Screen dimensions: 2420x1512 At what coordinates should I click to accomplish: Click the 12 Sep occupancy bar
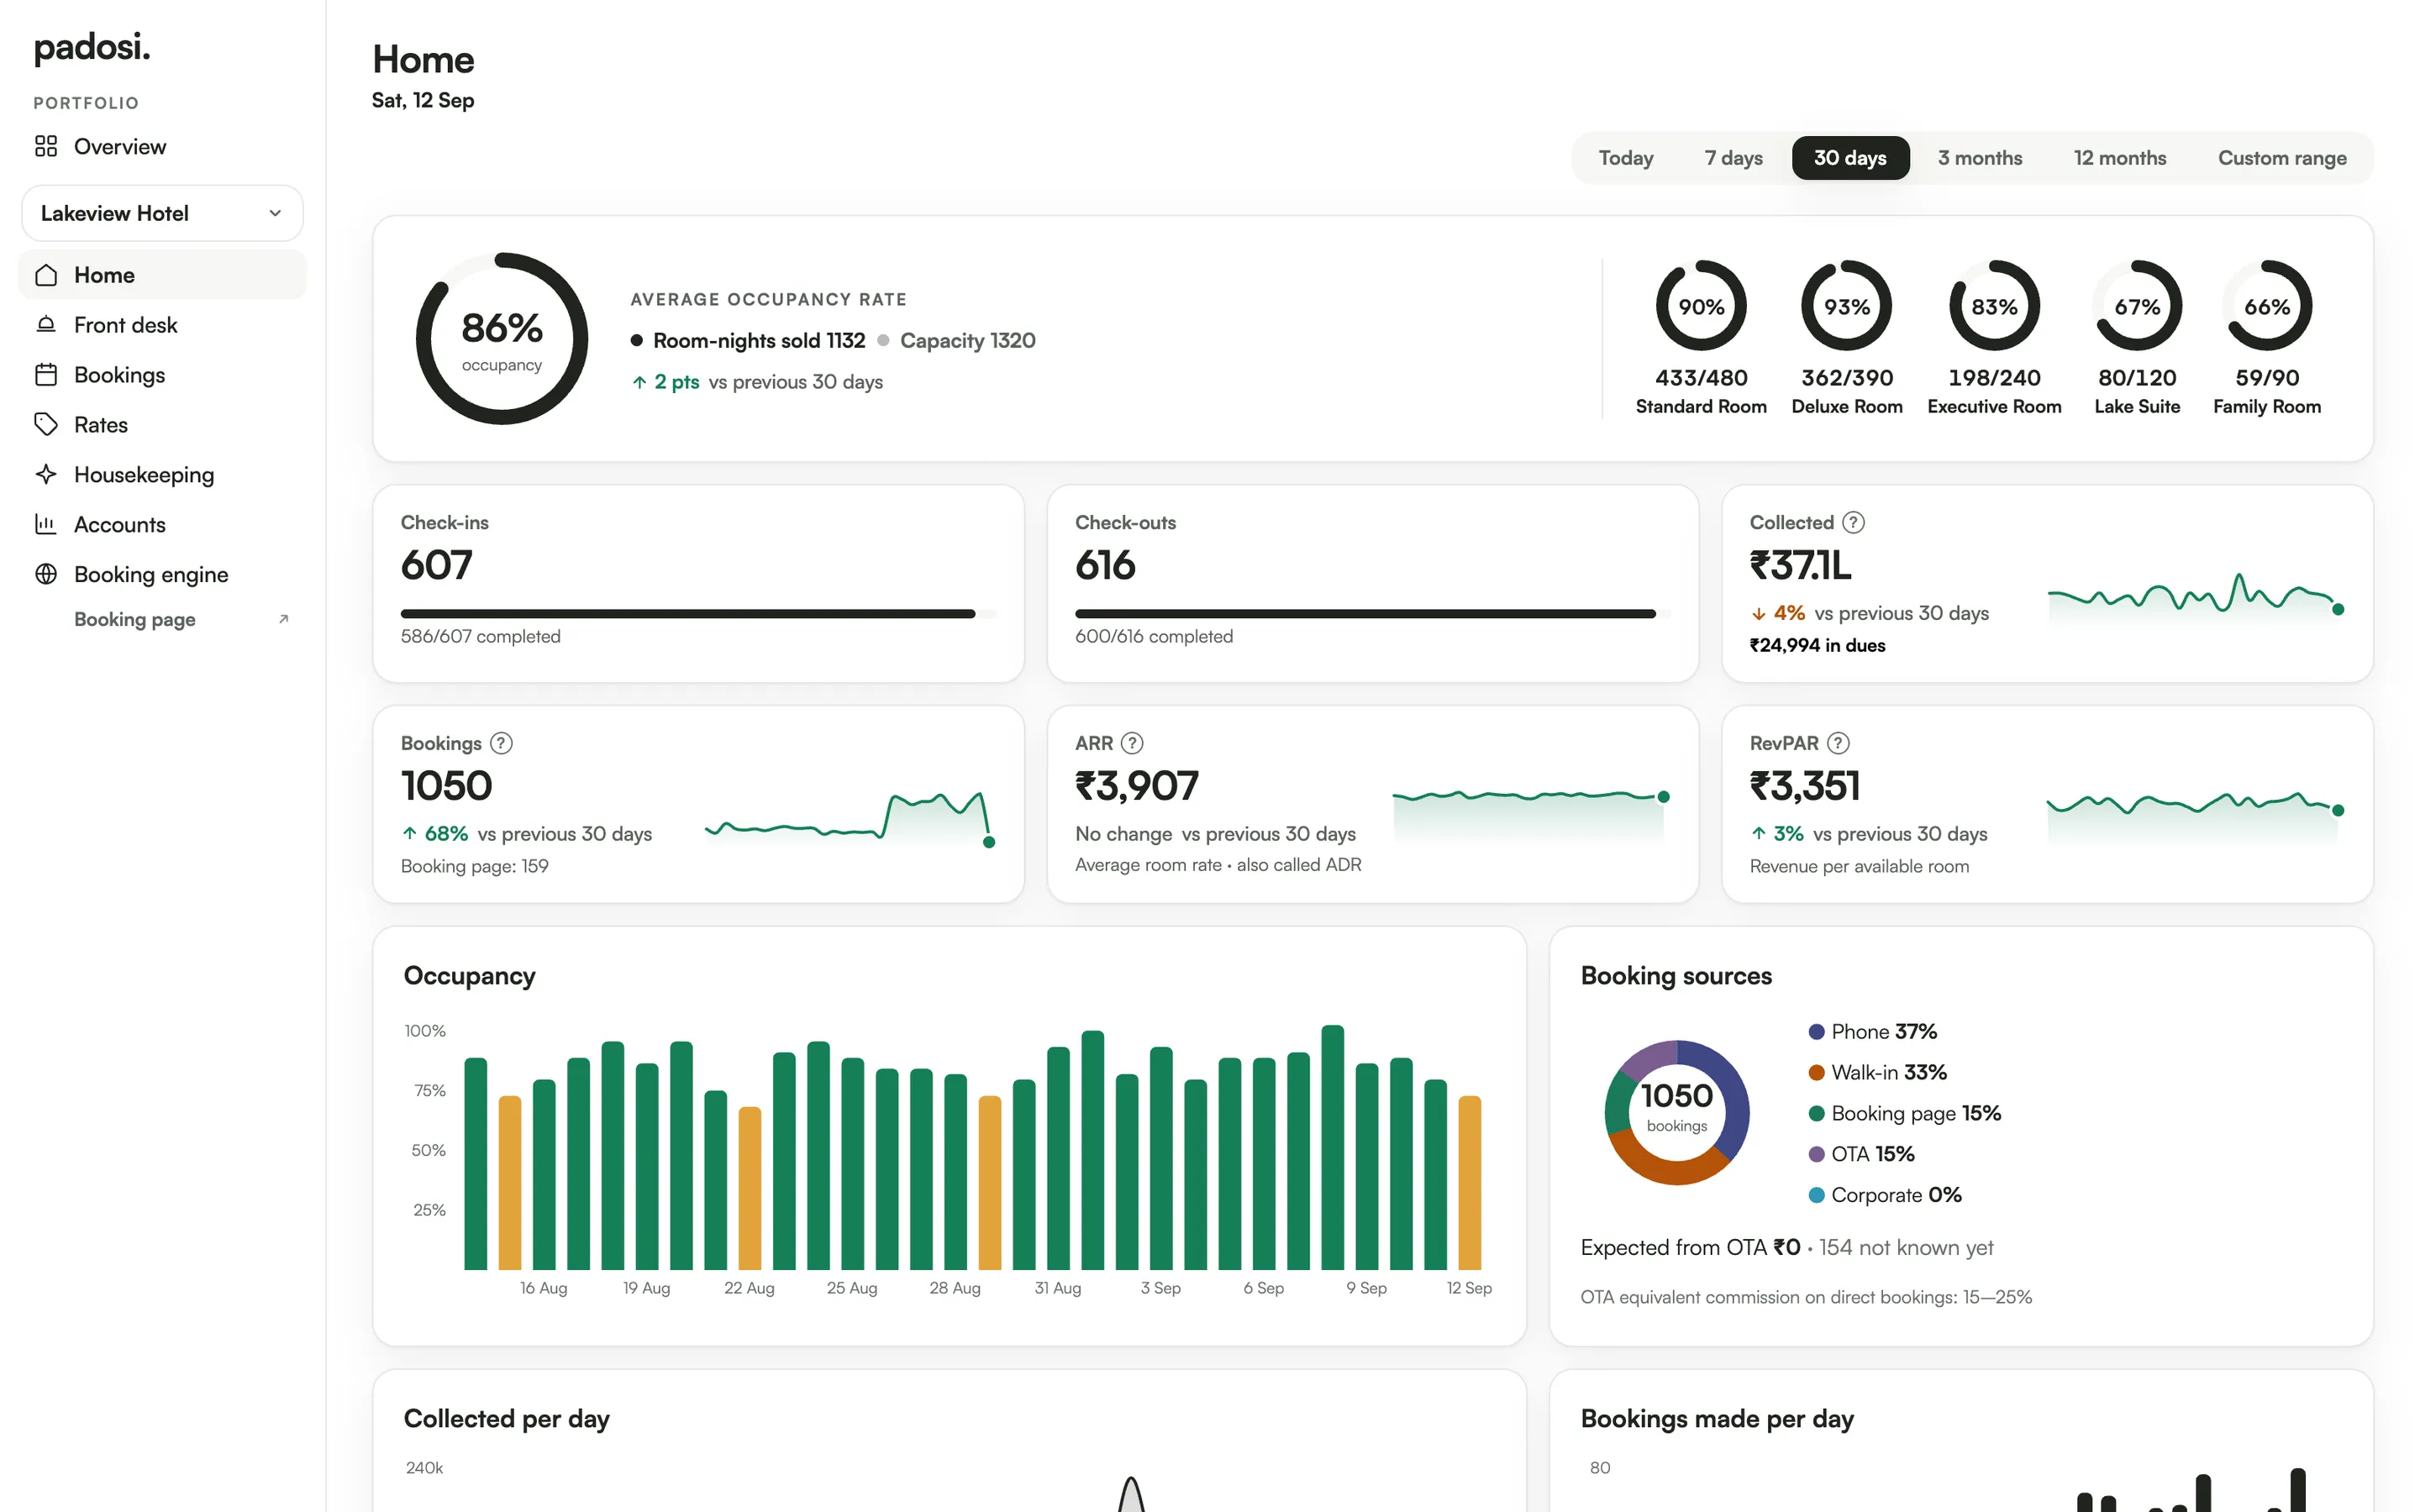click(x=1469, y=1183)
